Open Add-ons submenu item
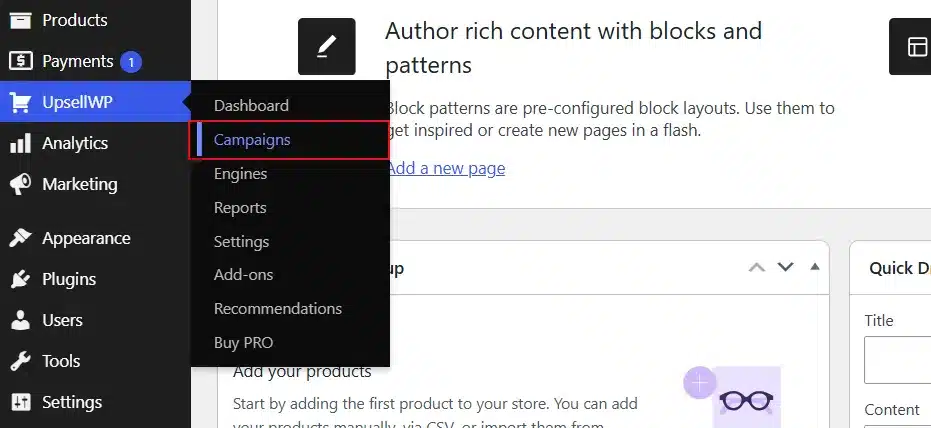Viewport: 931px width, 428px height. pos(243,275)
